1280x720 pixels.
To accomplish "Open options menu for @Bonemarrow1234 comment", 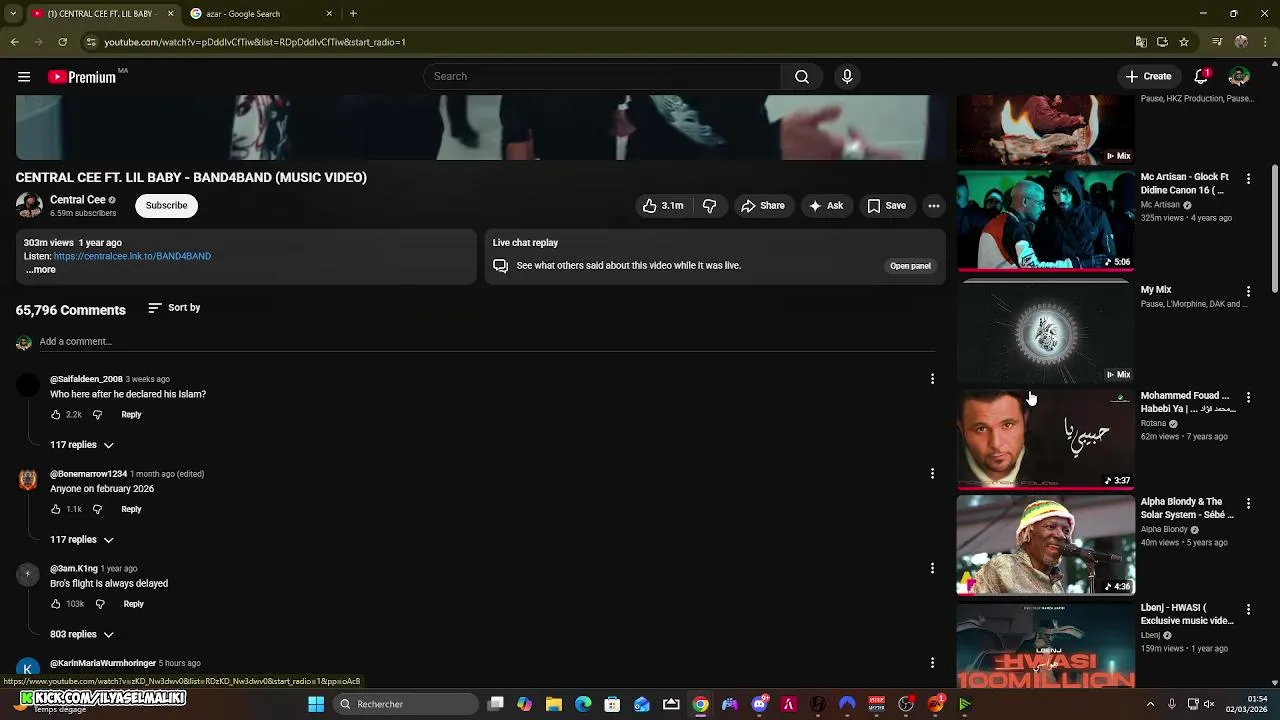I will click(x=932, y=474).
